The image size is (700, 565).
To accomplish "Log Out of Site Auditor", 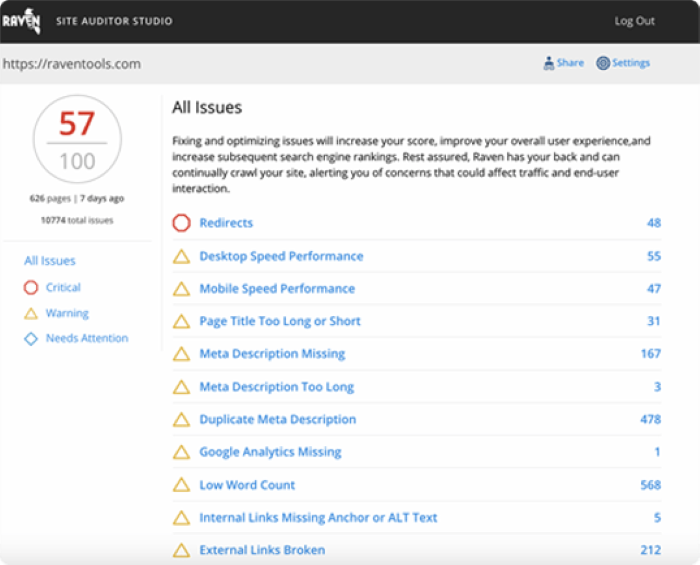I will point(634,21).
